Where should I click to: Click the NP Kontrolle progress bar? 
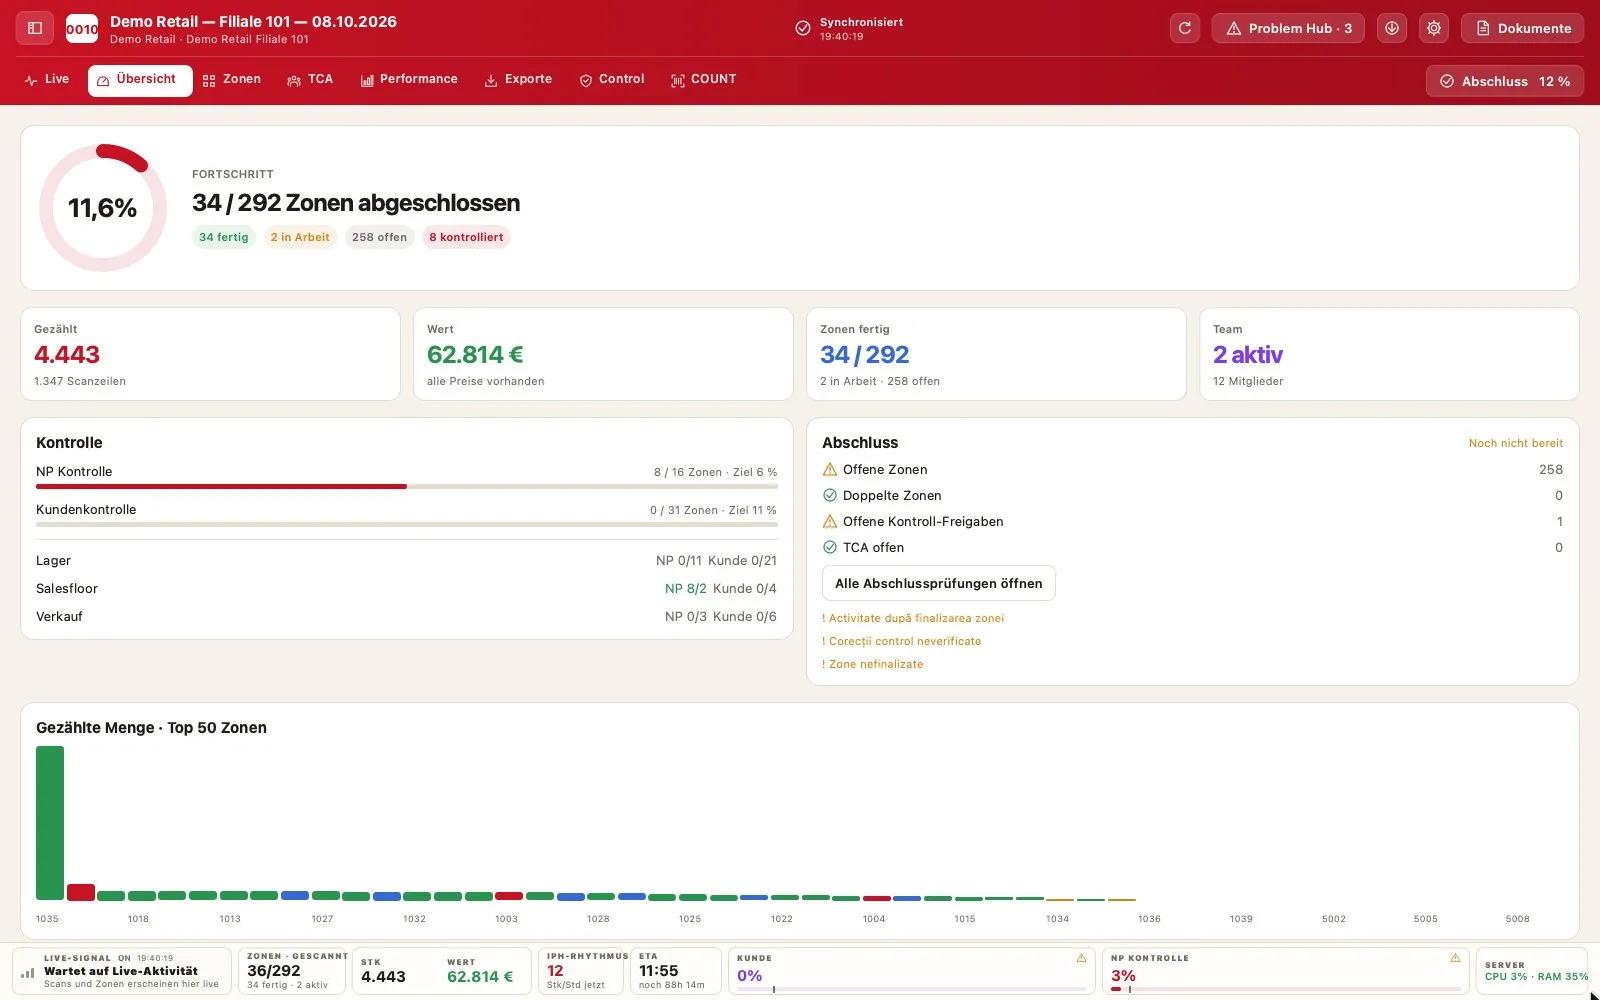[x=406, y=487]
